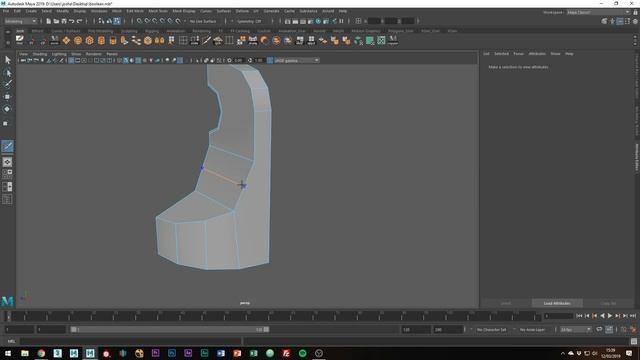
Task: Toggle snap to grids magnet
Action: point(139,21)
